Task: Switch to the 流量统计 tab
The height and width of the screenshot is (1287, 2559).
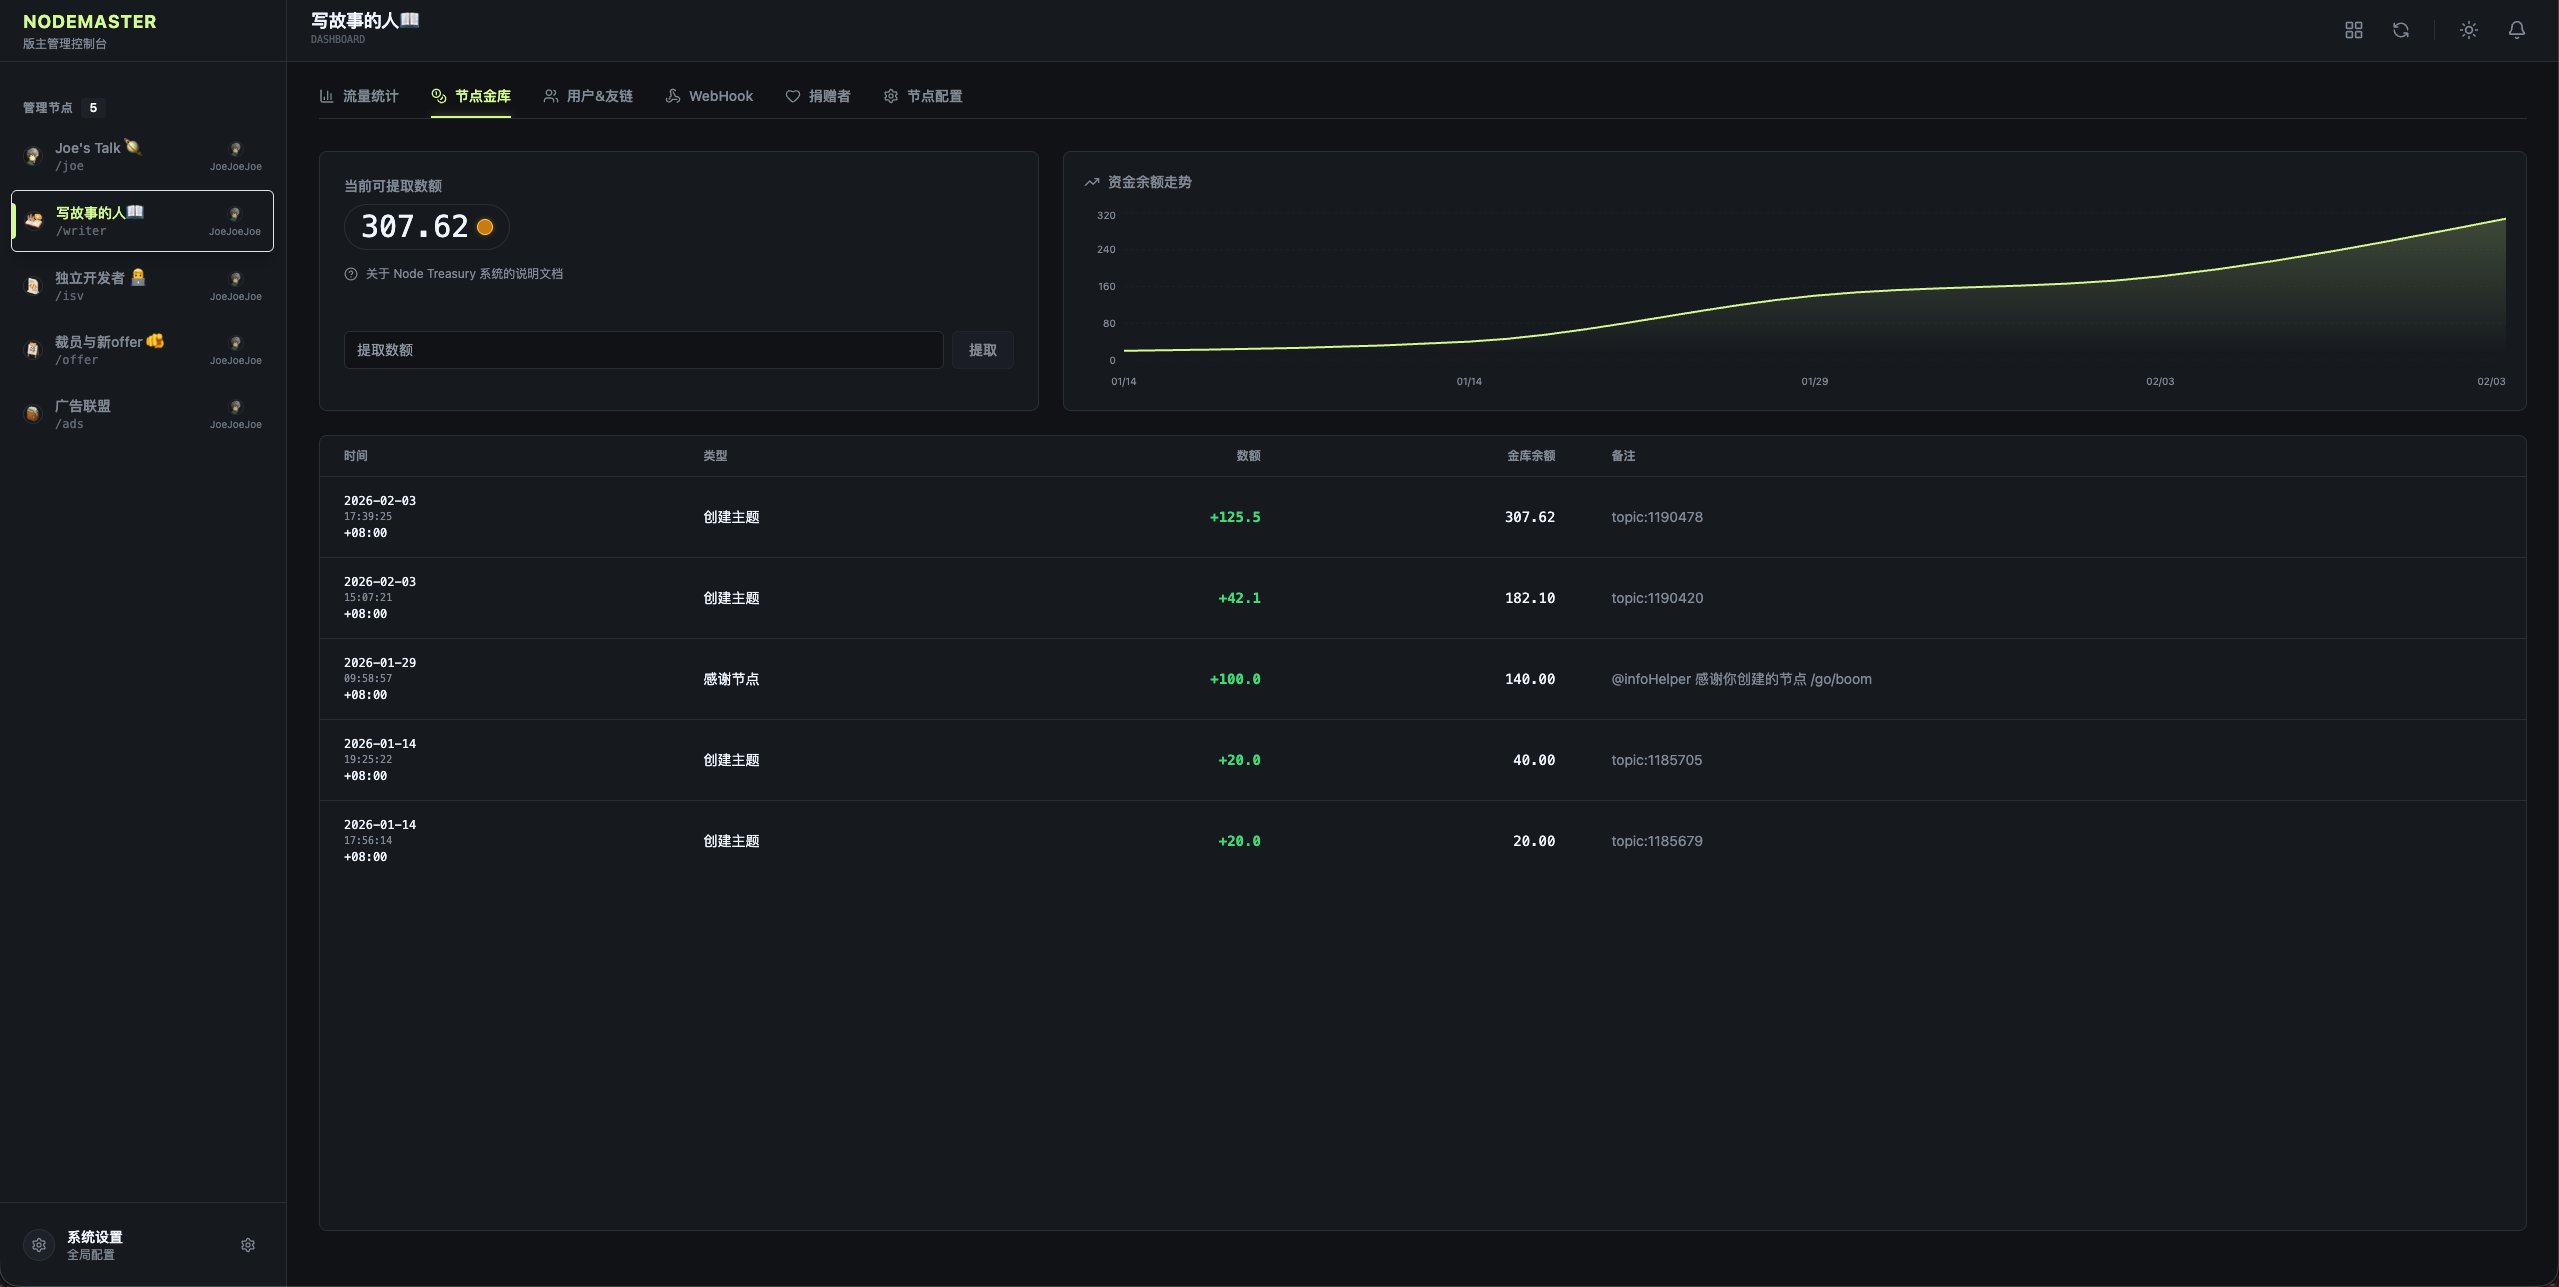Action: click(359, 96)
